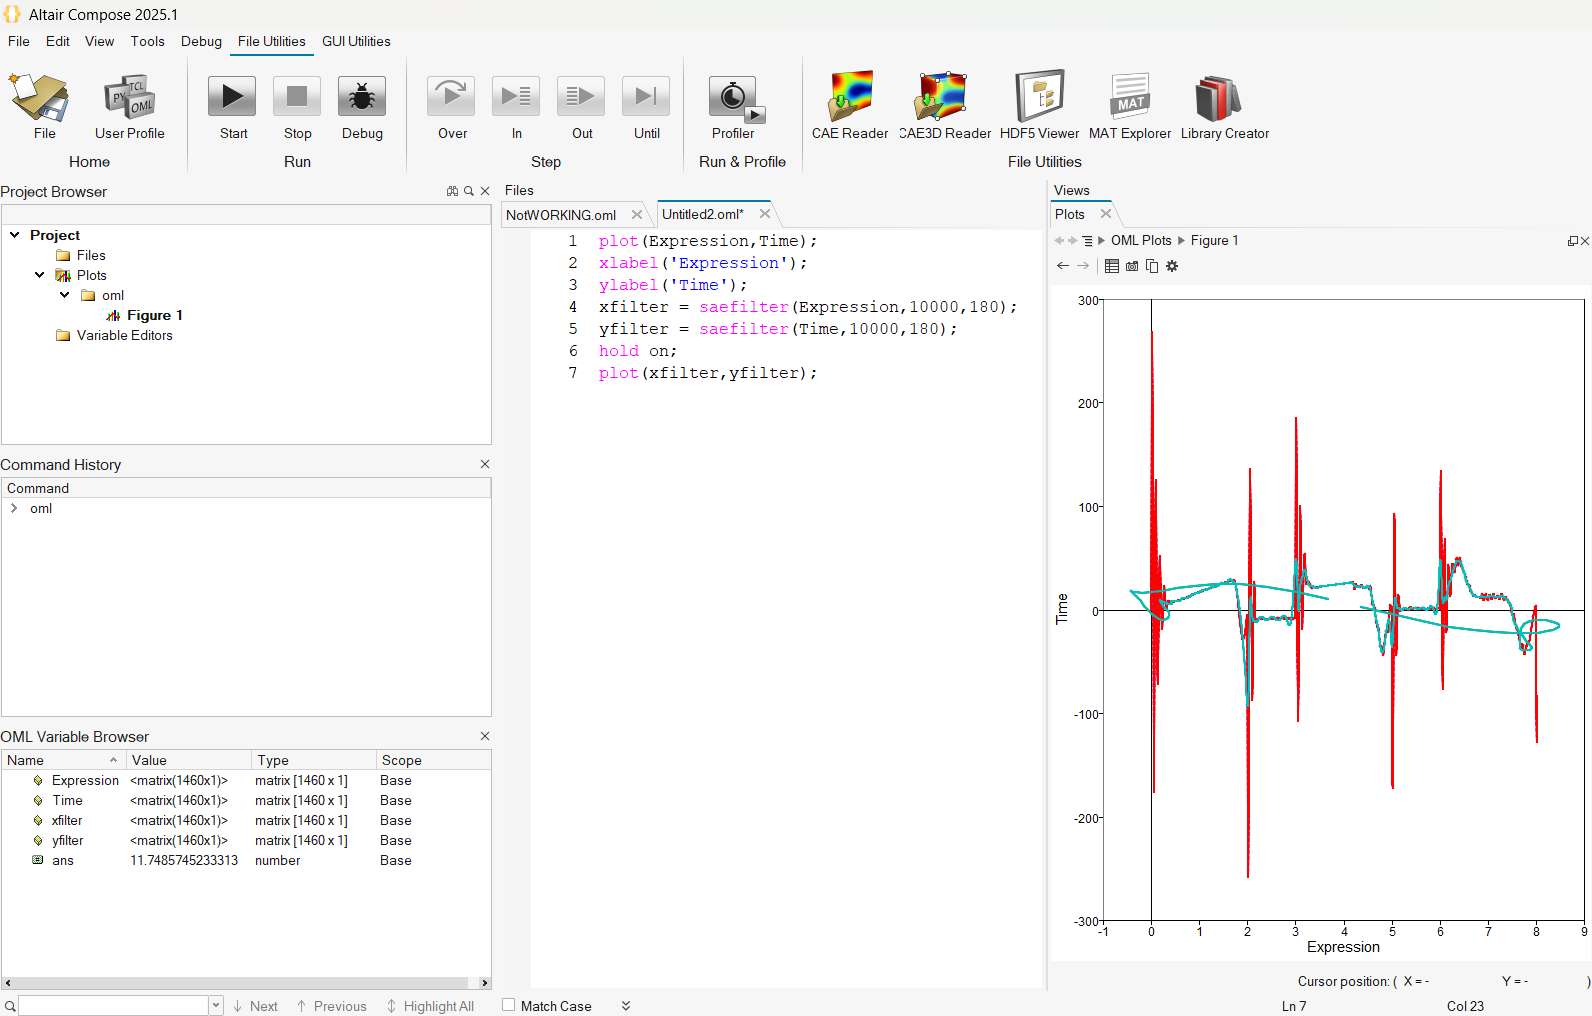Collapse the Project tree node
The width and height of the screenshot is (1592, 1016).
(x=15, y=235)
